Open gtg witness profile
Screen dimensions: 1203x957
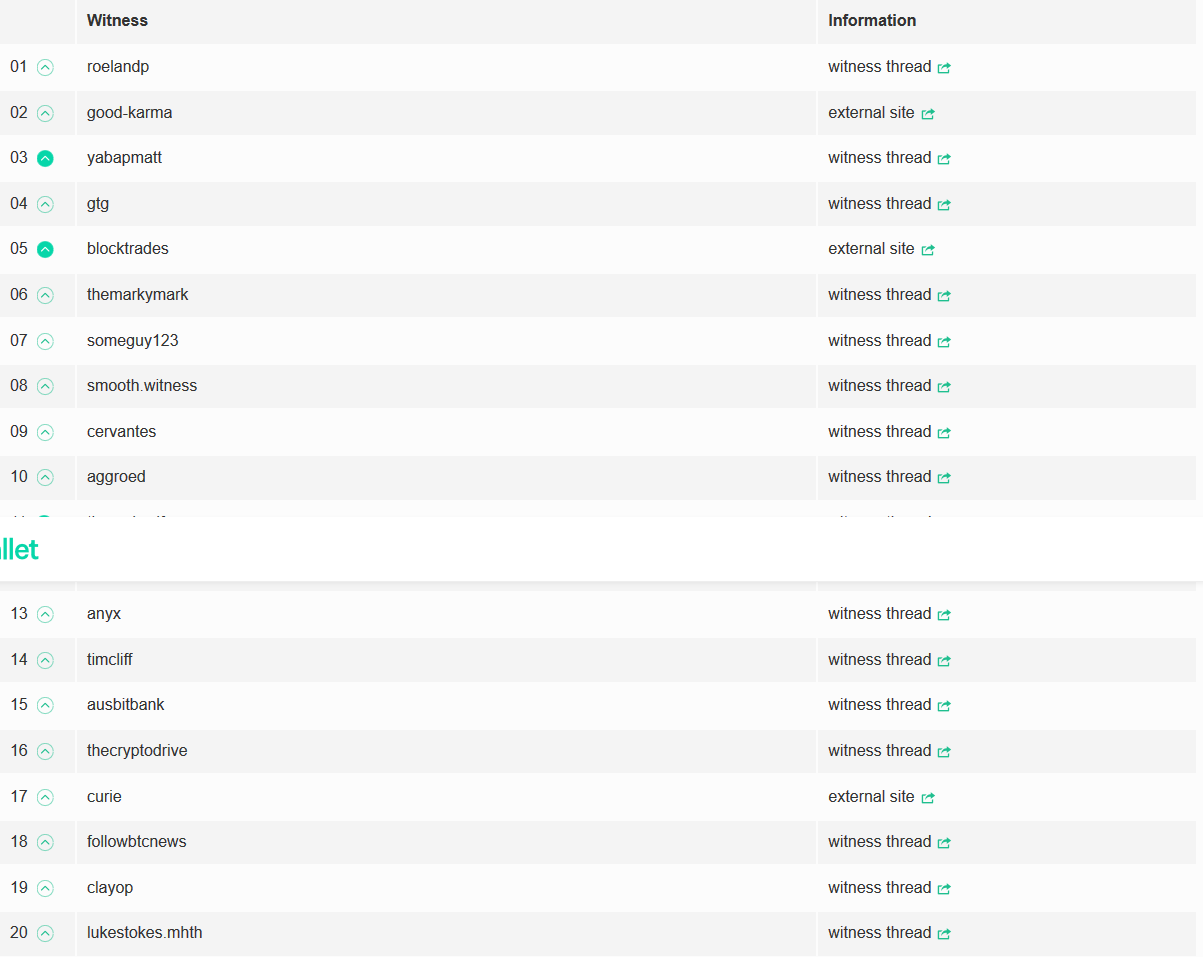tap(98, 204)
